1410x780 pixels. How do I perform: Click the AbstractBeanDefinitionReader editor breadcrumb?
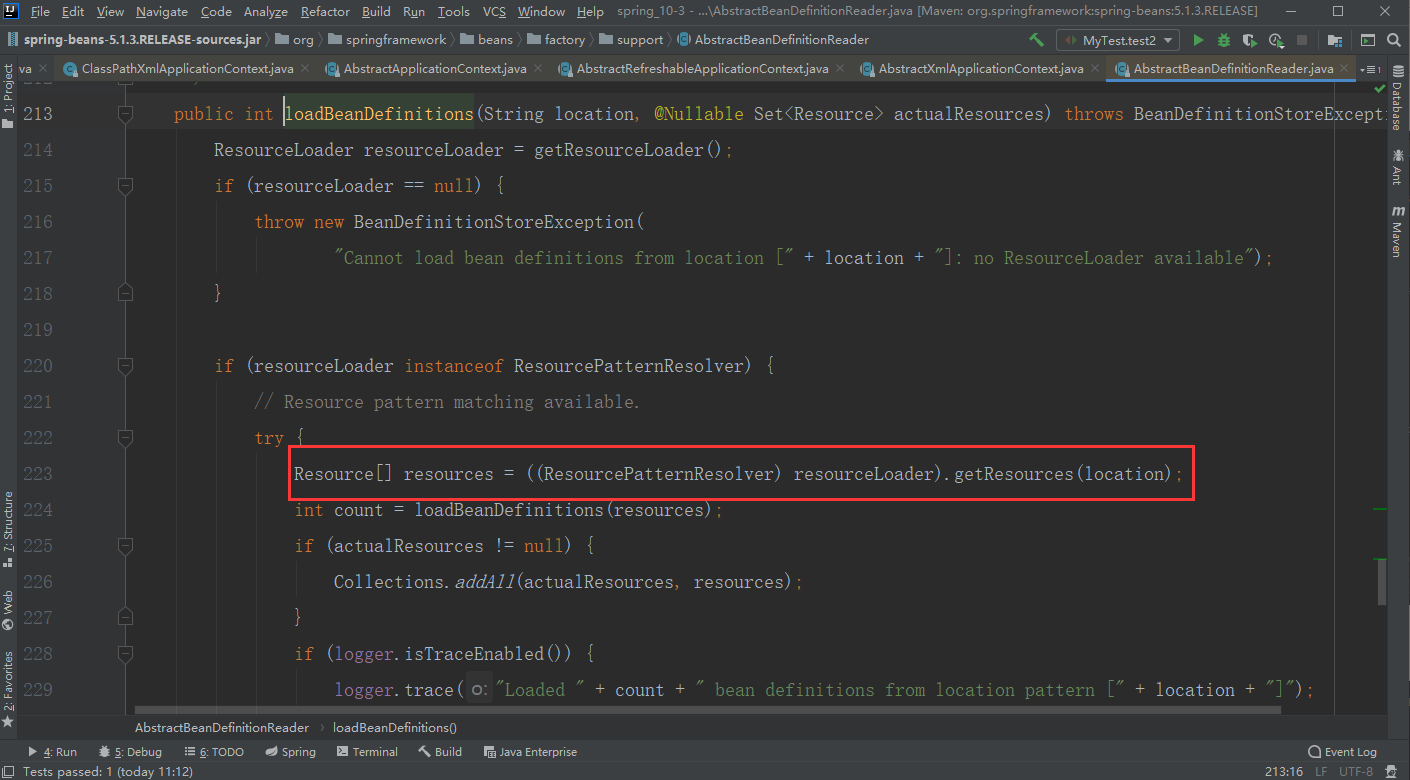coord(222,728)
